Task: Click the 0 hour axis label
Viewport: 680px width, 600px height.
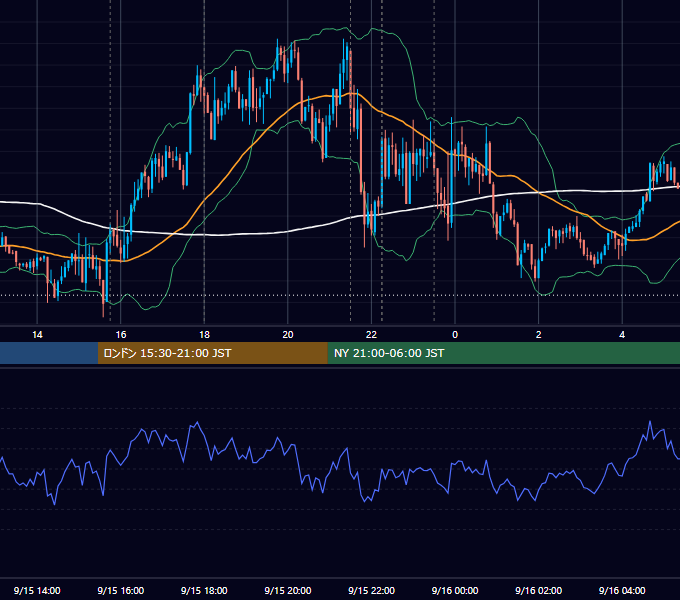Action: pyautogui.click(x=455, y=335)
